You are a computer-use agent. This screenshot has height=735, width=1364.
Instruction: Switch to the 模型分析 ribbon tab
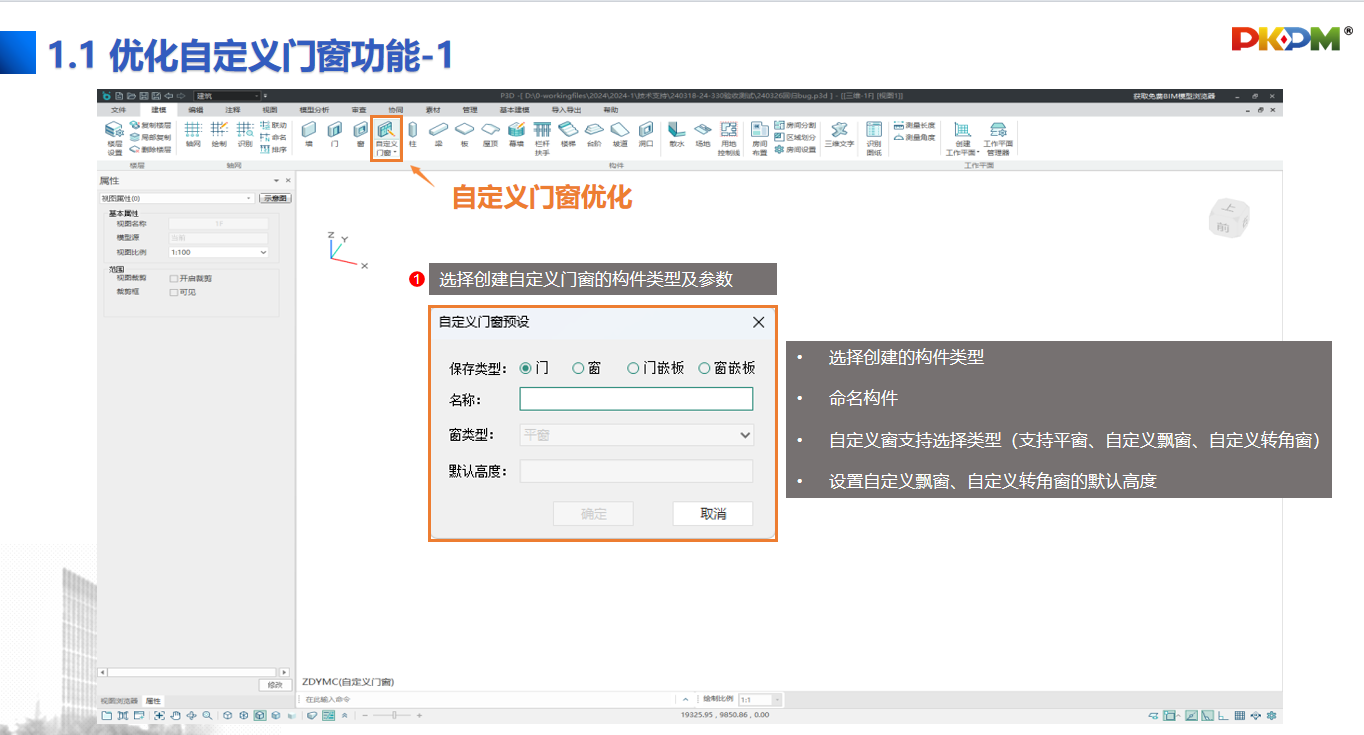pyautogui.click(x=314, y=109)
